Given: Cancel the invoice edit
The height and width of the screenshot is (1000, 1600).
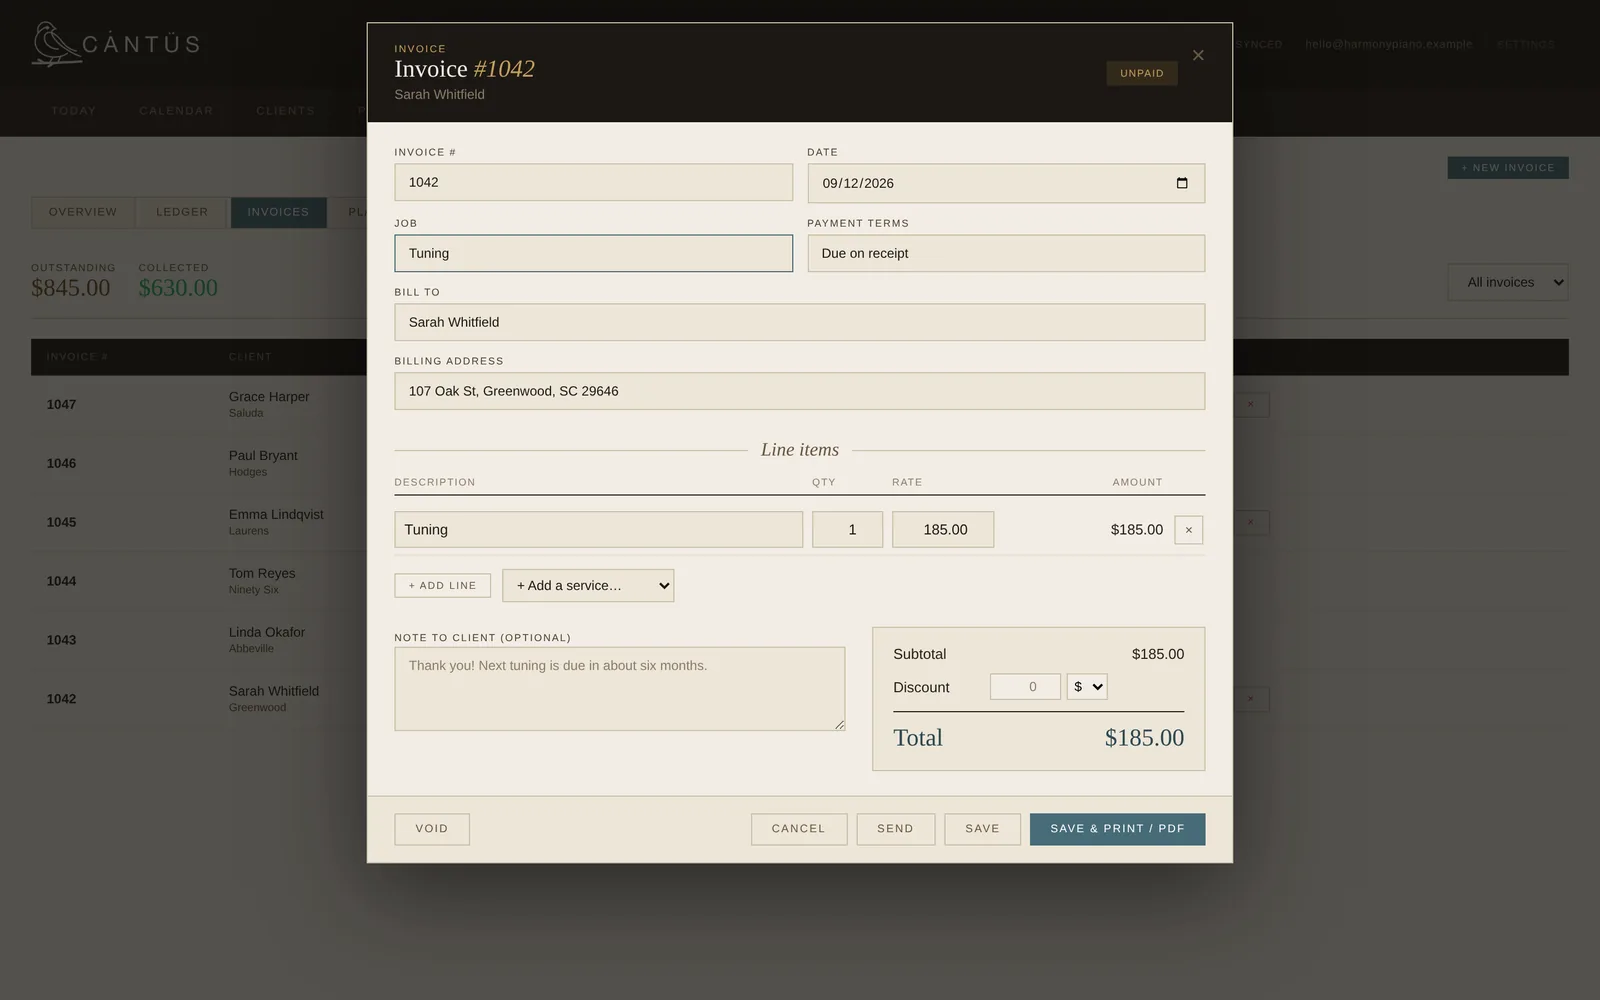Looking at the screenshot, I should point(799,829).
